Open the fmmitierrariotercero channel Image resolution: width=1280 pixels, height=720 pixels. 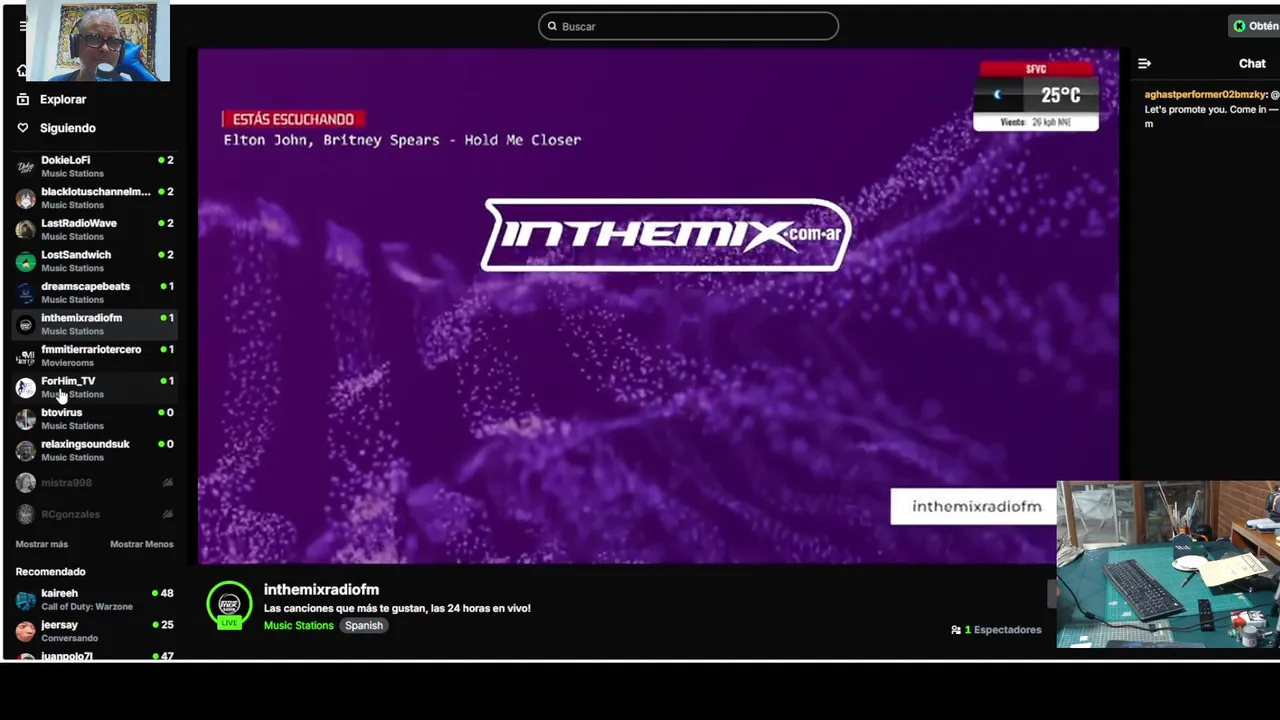[95, 355]
